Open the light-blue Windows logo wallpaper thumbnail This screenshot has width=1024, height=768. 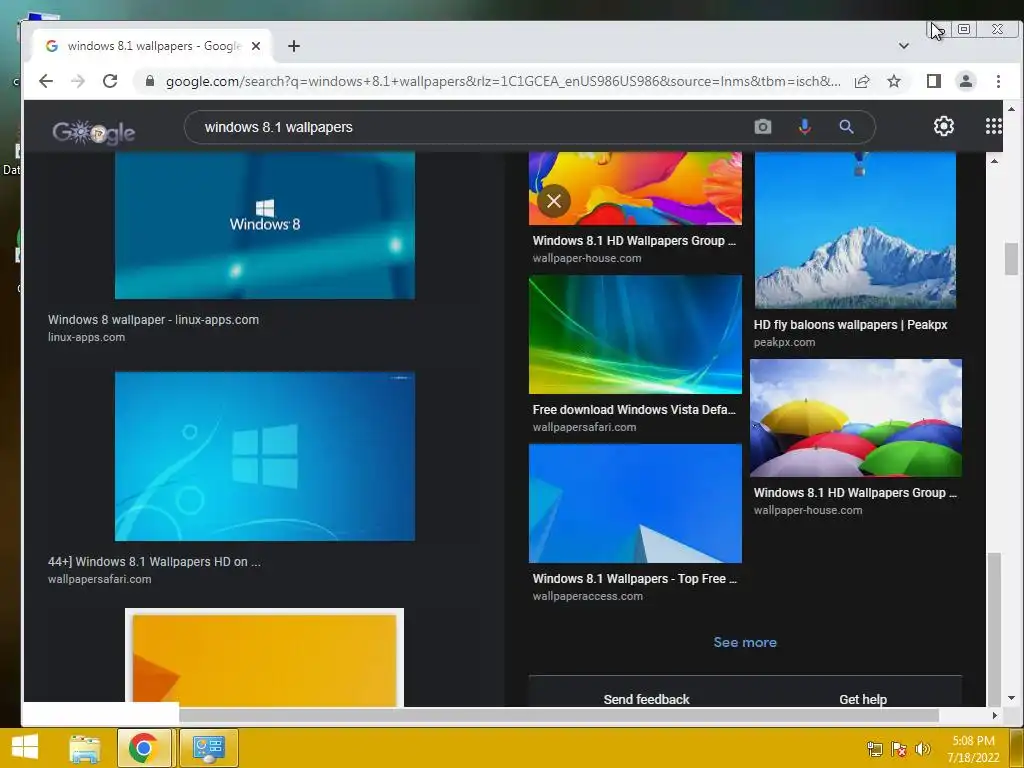[264, 456]
